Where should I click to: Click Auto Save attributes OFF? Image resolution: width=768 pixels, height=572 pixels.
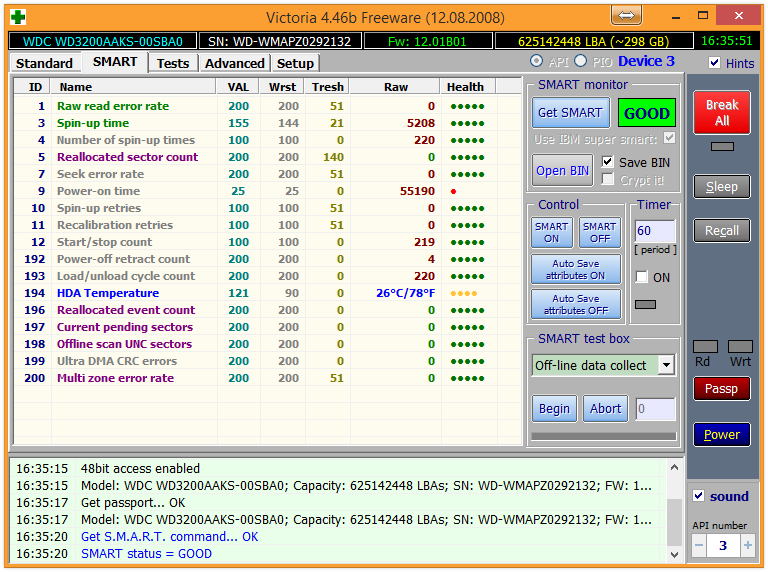pos(576,304)
